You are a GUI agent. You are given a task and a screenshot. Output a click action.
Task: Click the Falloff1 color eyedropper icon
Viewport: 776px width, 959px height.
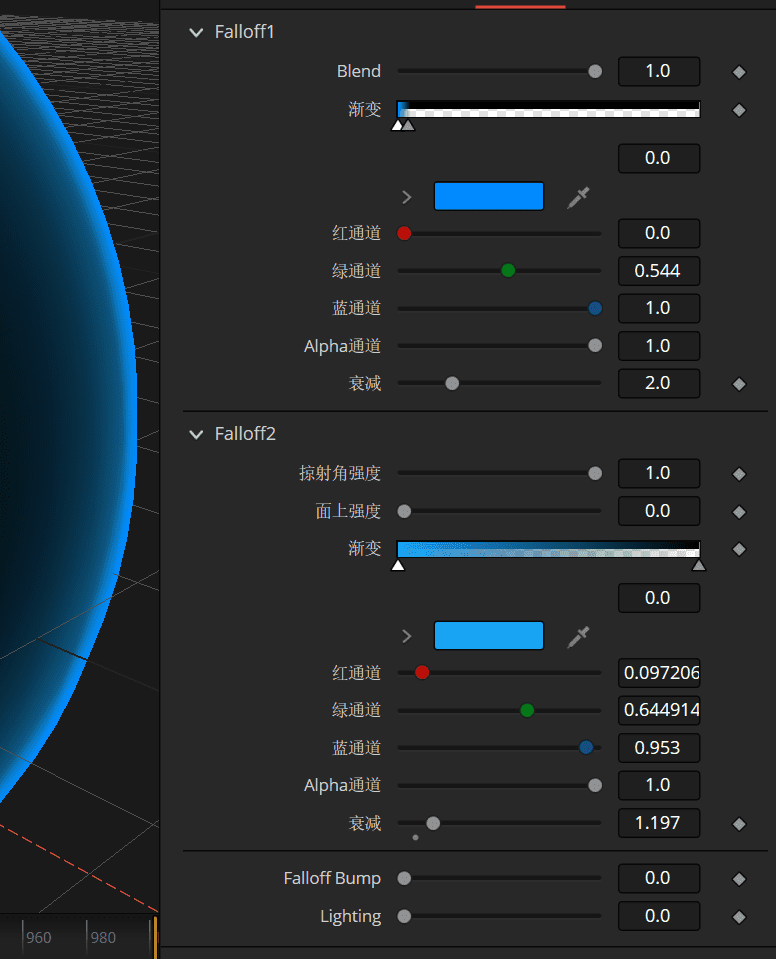[578, 197]
